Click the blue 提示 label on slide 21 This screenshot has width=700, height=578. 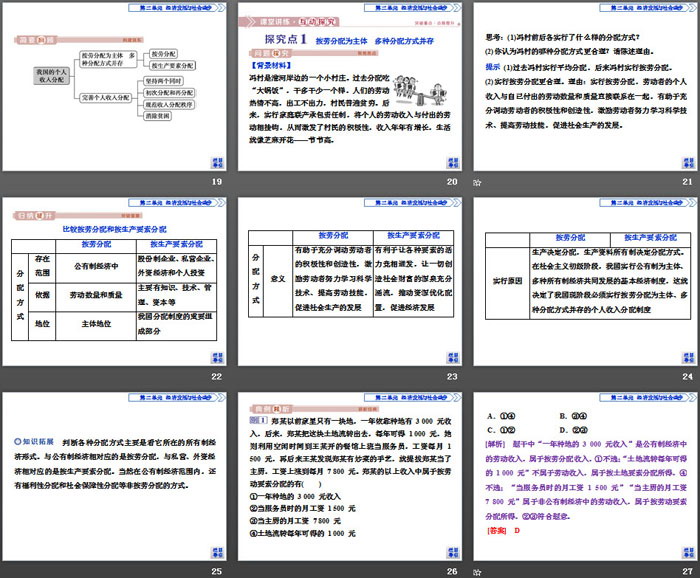pyautogui.click(x=492, y=67)
